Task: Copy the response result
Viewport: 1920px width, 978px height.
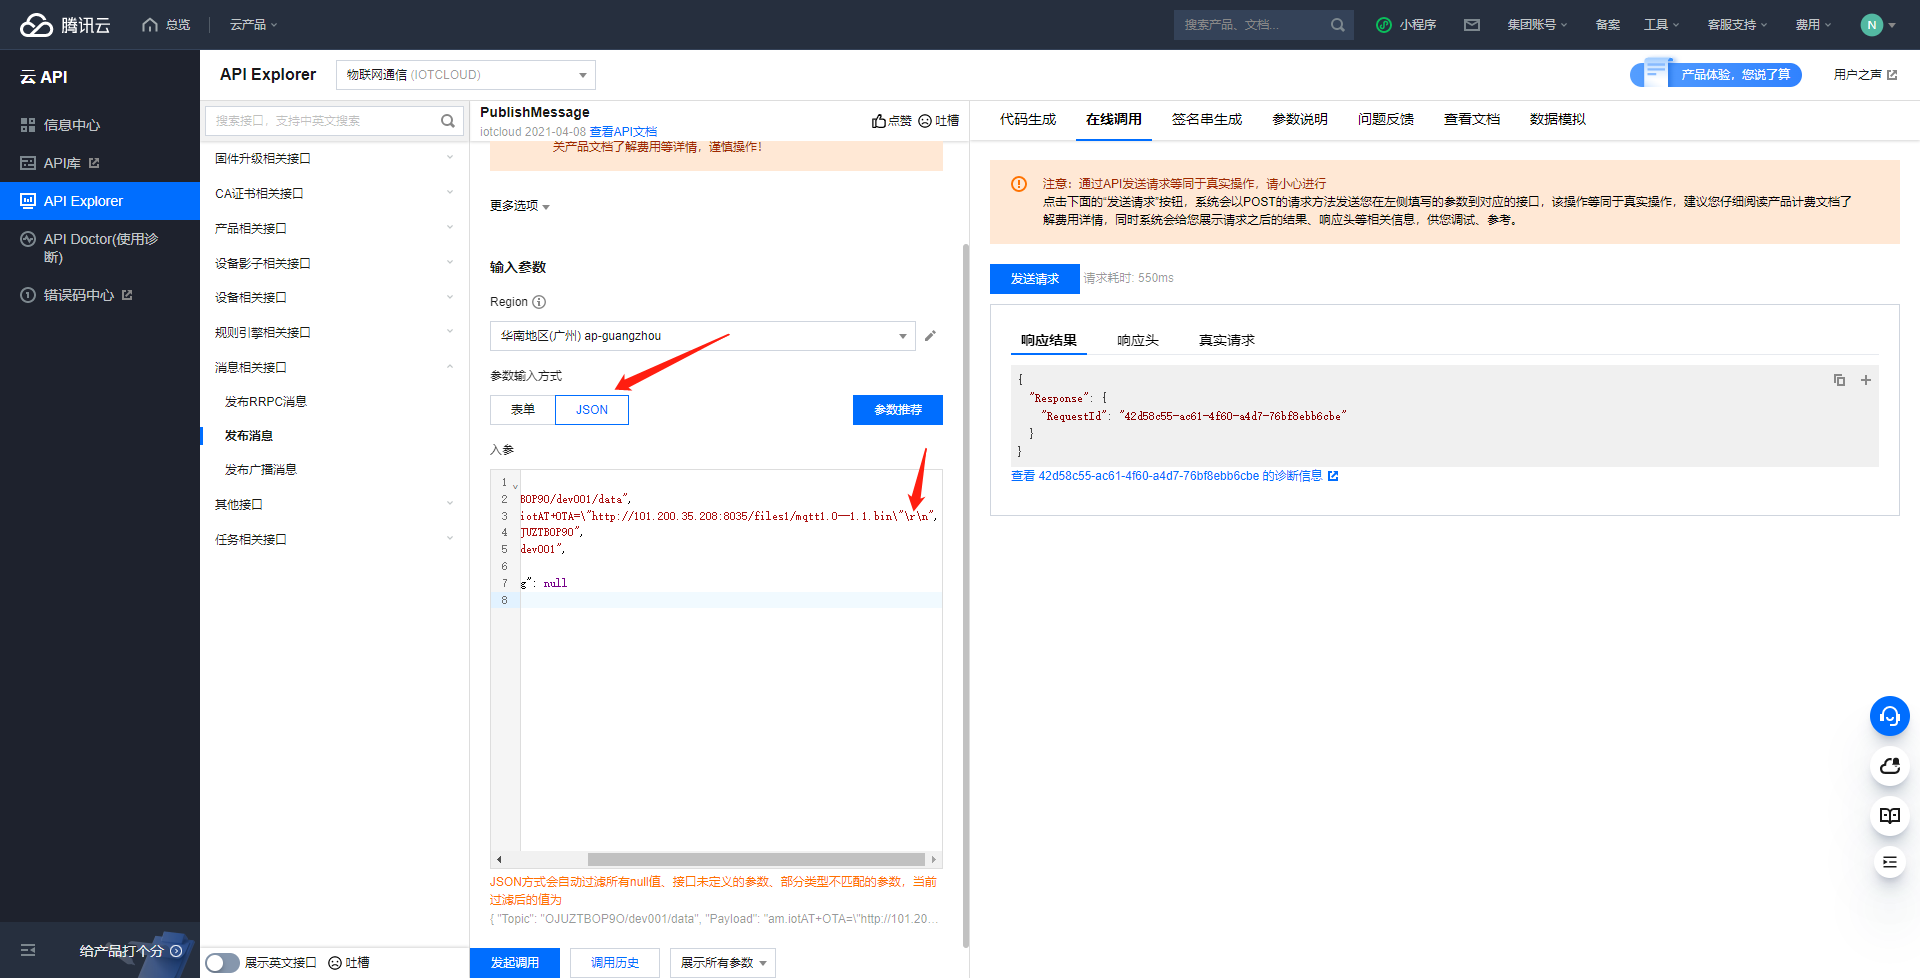Action: [x=1839, y=380]
